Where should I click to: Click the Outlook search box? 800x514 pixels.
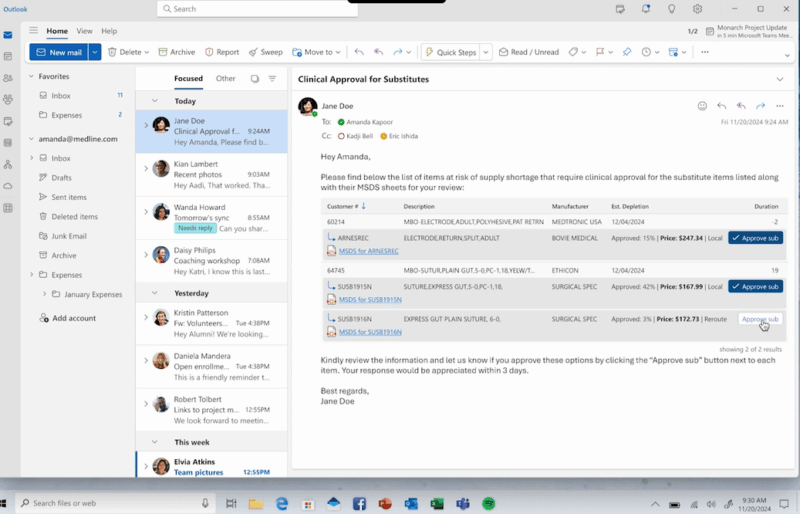[257, 9]
